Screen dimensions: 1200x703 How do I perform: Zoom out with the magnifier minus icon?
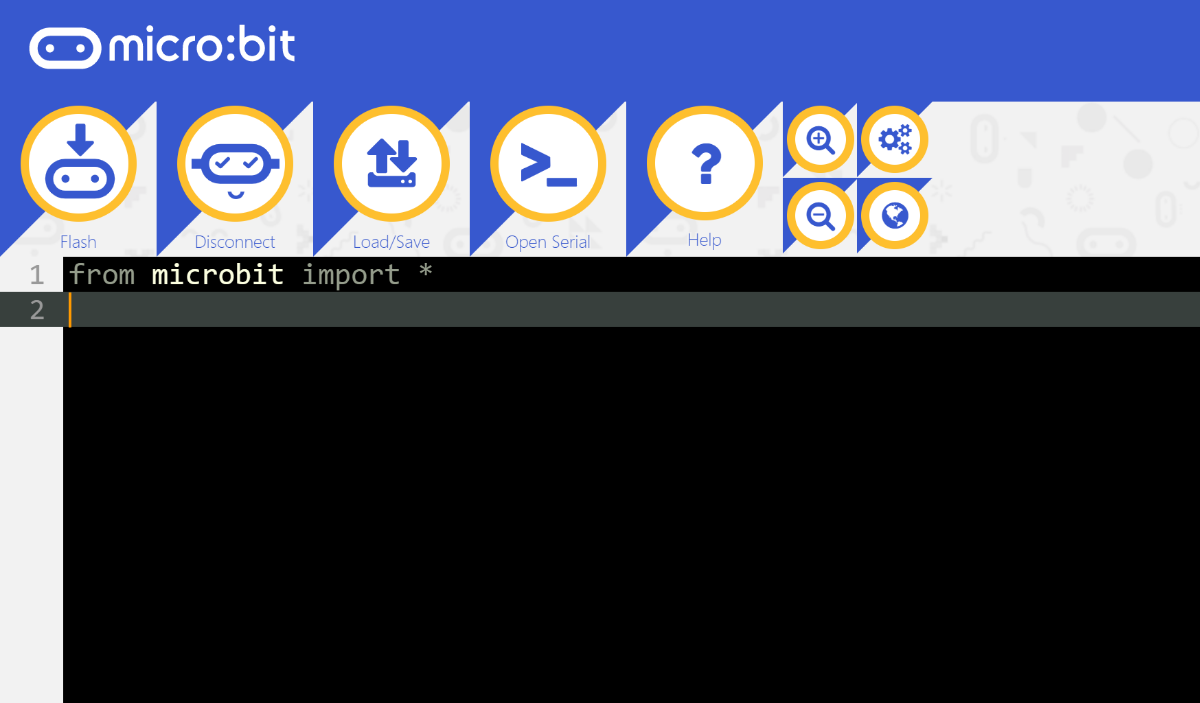coord(821,215)
